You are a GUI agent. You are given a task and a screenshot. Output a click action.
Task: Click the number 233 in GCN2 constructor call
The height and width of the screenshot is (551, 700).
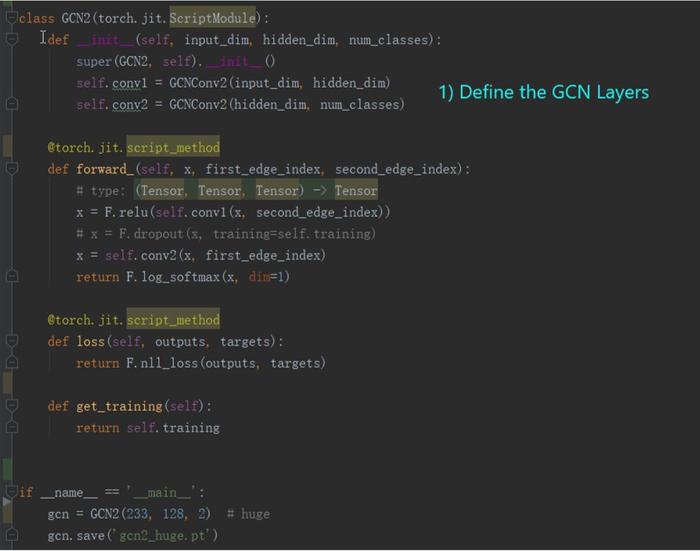[x=137, y=514]
